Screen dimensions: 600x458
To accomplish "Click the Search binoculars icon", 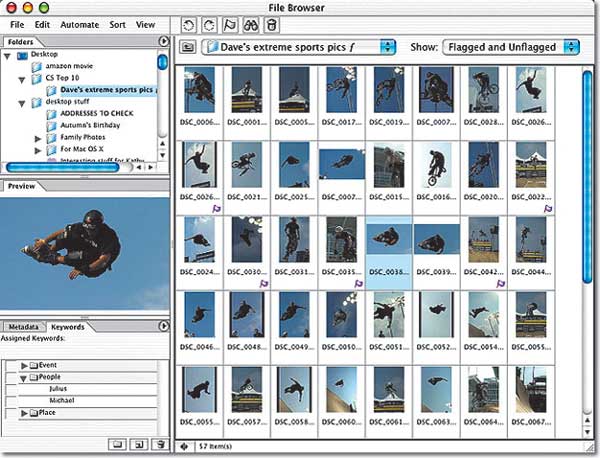I will (x=251, y=25).
